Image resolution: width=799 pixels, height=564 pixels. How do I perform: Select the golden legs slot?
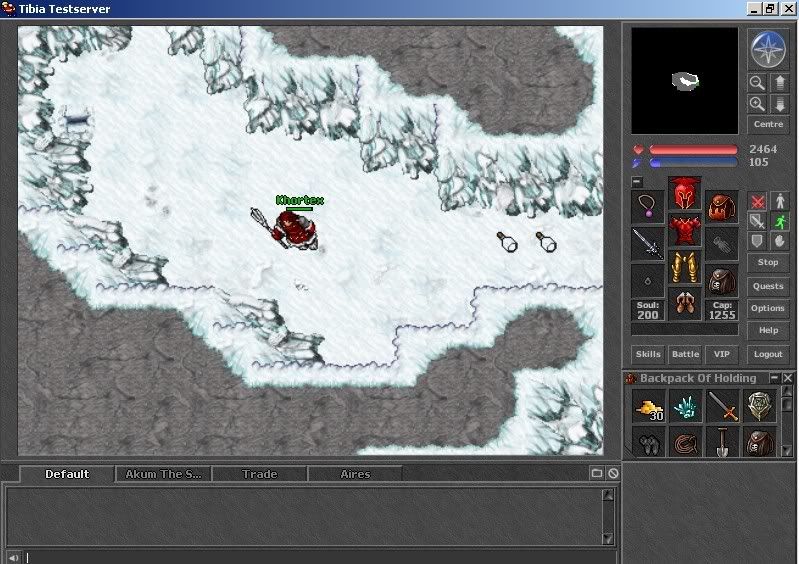(x=684, y=267)
